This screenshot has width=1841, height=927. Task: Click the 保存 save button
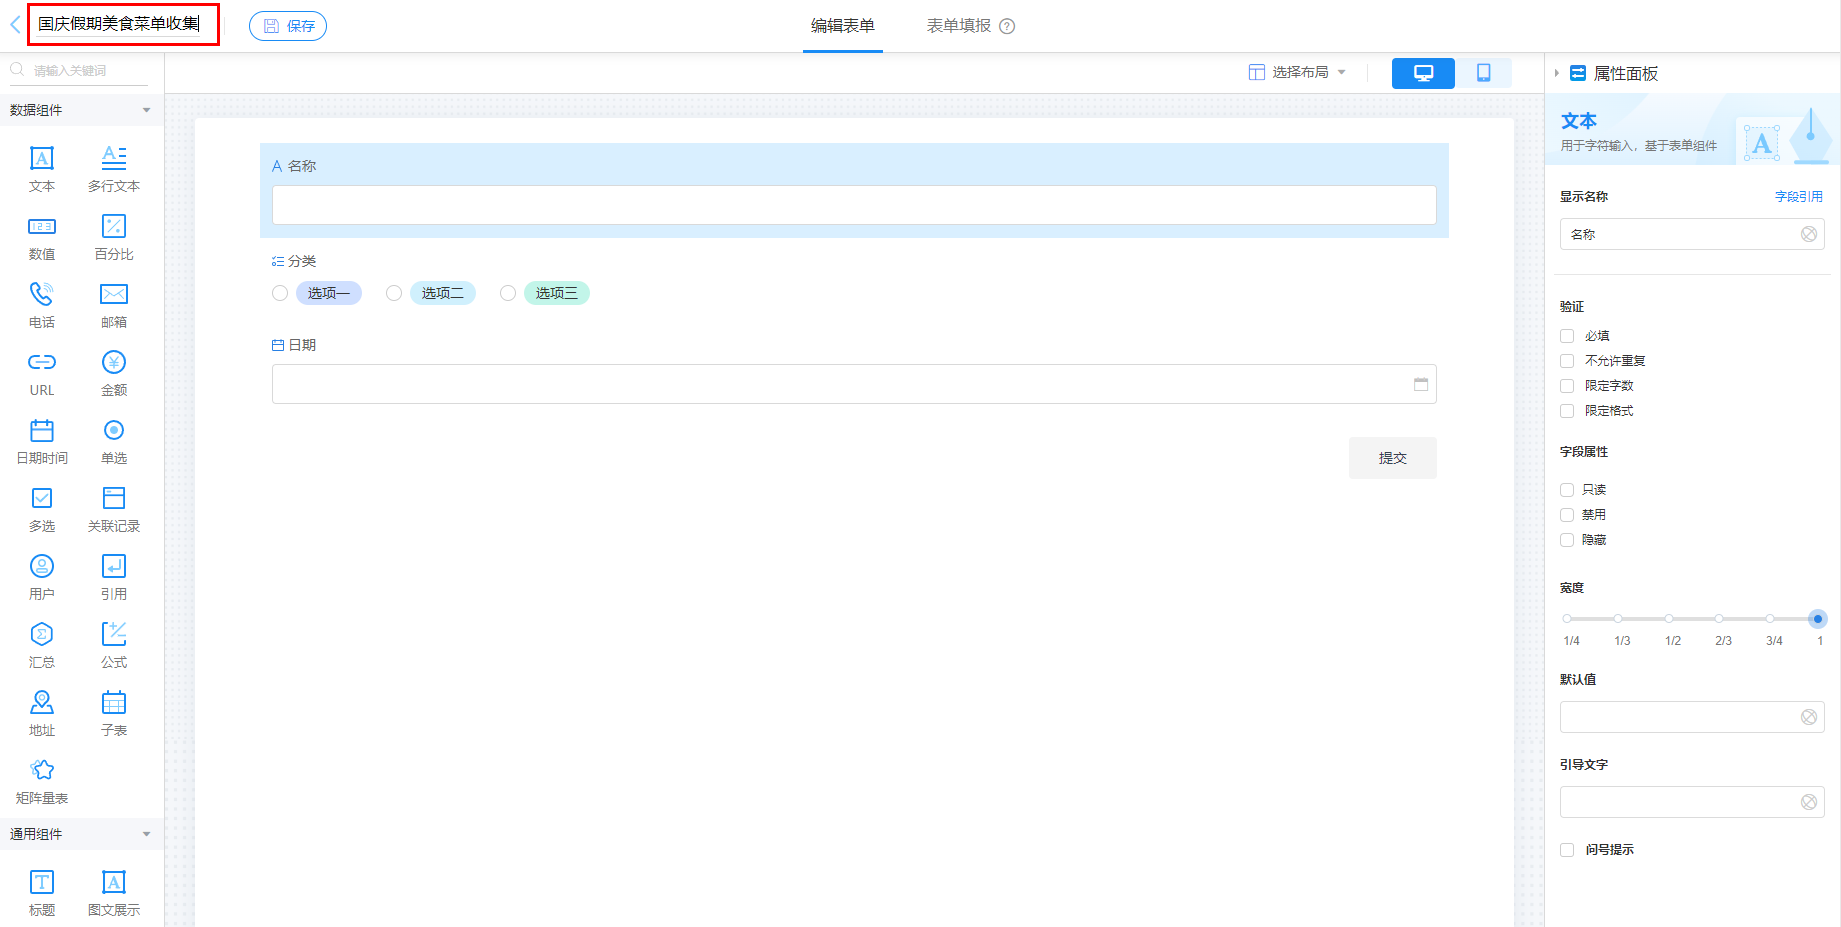288,26
